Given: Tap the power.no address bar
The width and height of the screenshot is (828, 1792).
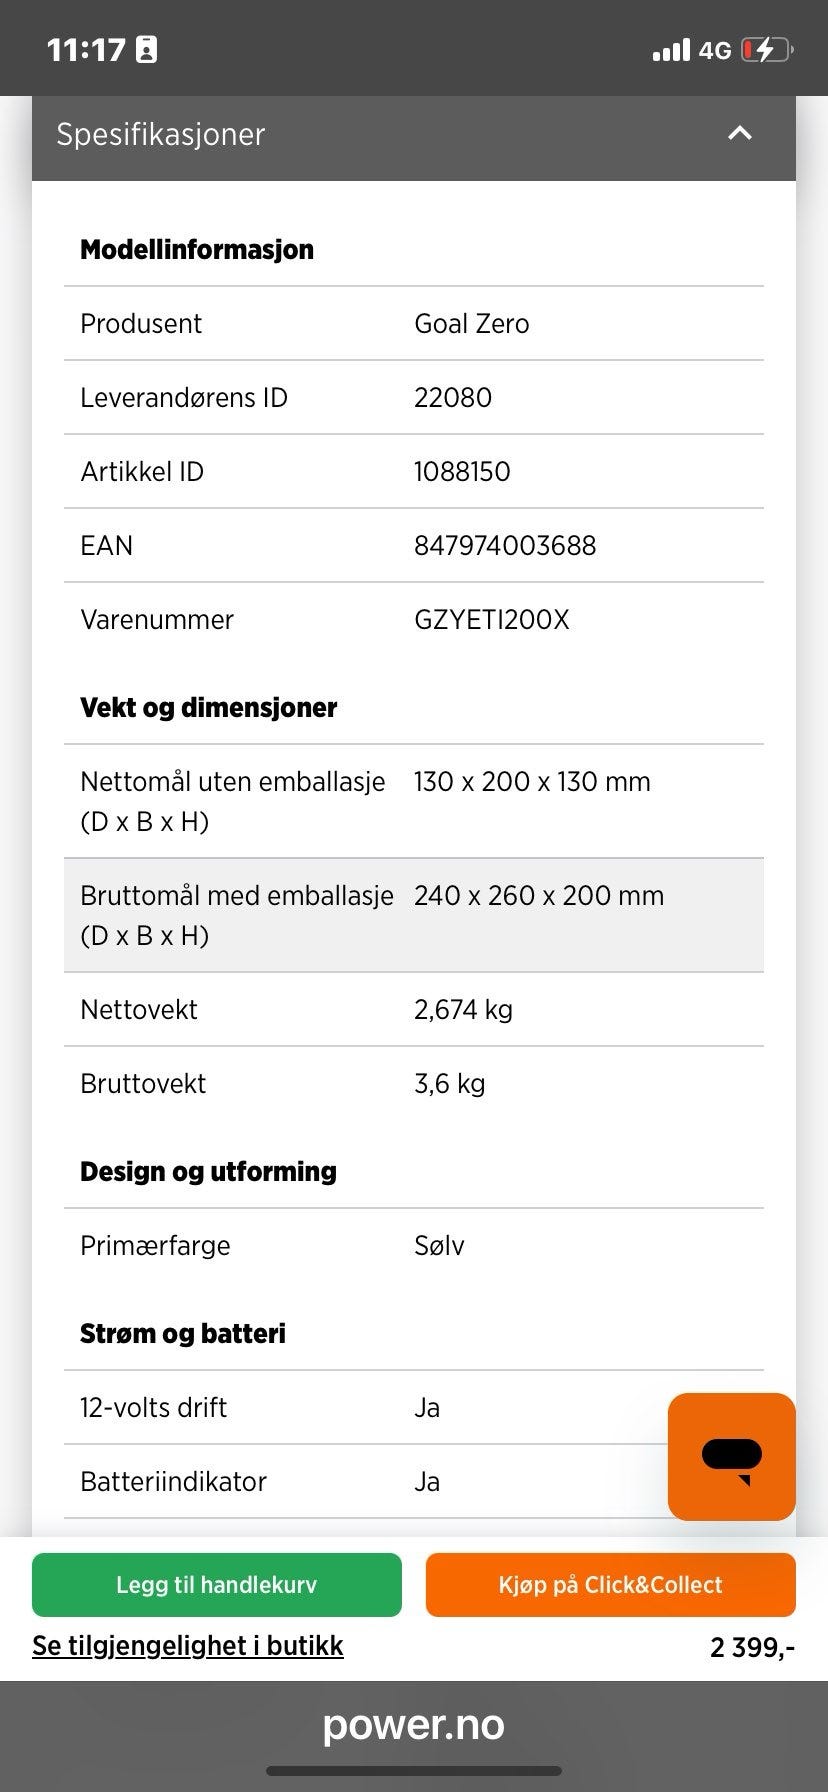Looking at the screenshot, I should pos(414,1725).
